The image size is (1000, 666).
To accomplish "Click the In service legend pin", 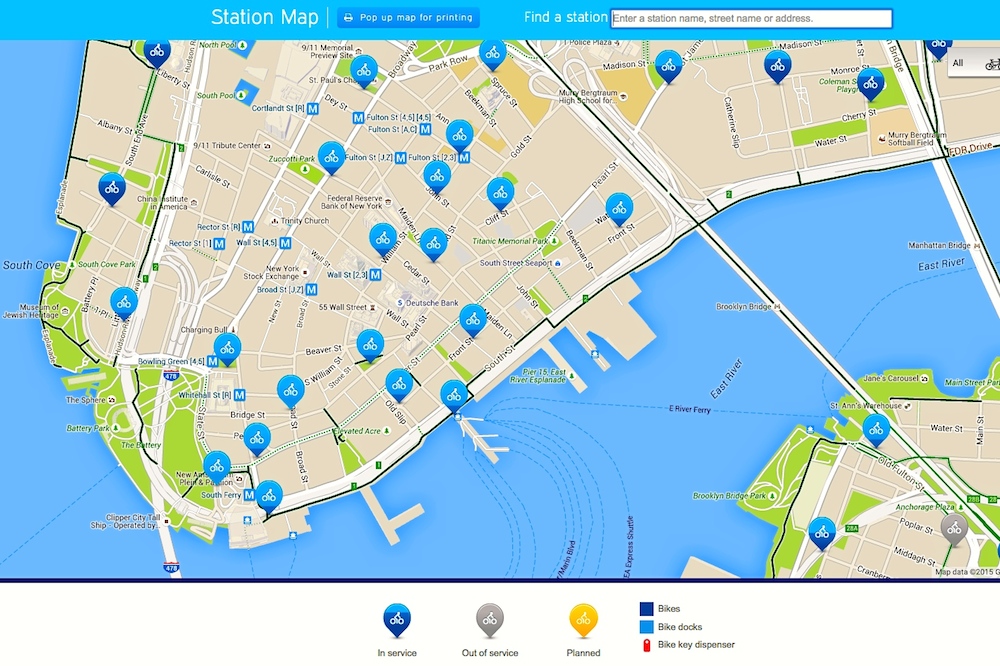I will click(397, 619).
